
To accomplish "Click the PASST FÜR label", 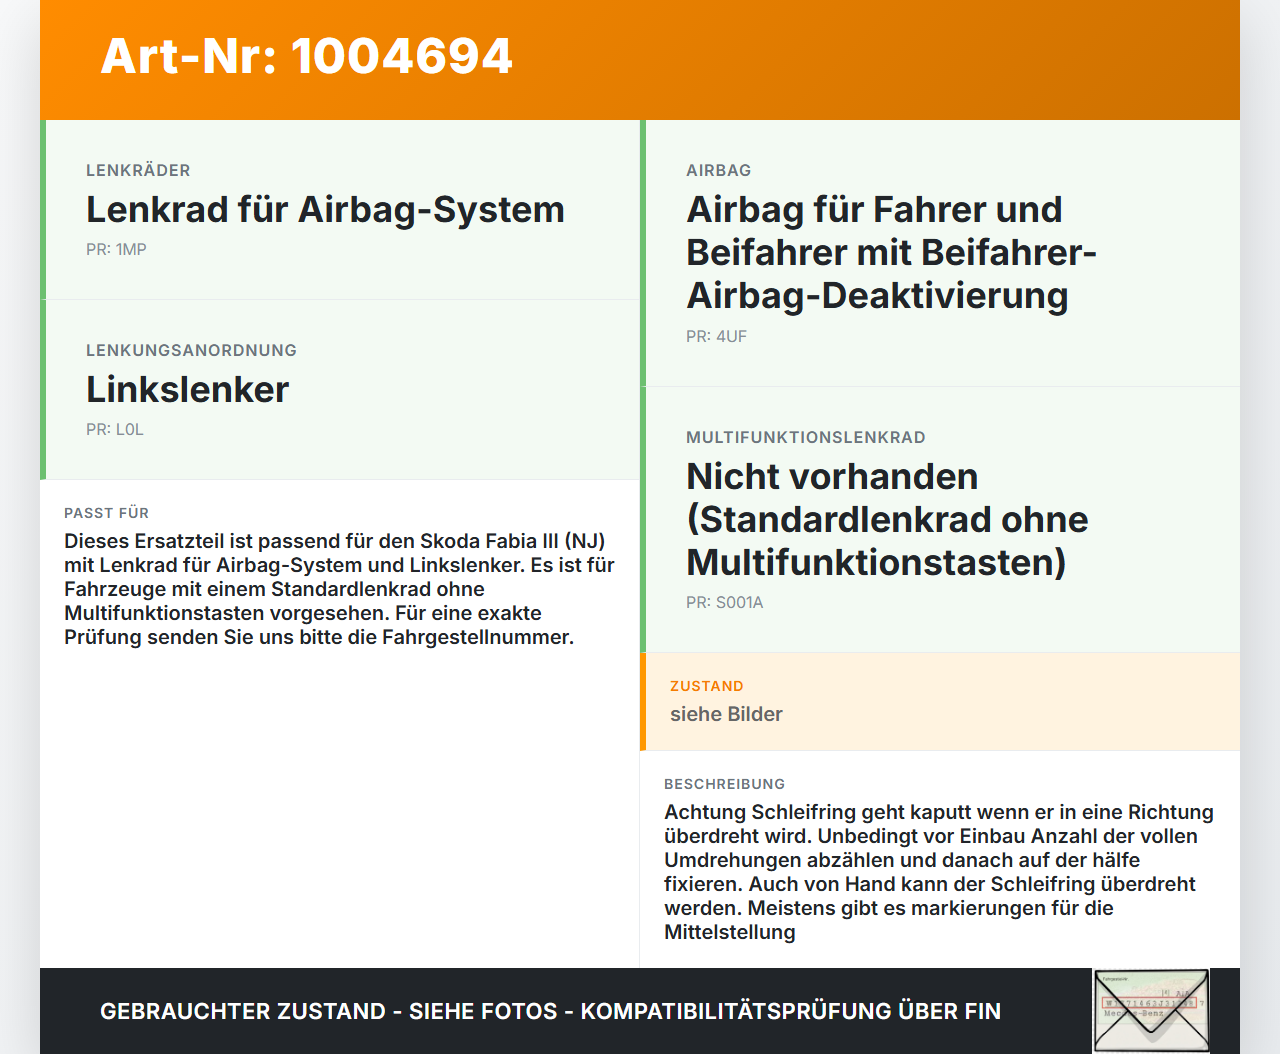I will point(106,513).
